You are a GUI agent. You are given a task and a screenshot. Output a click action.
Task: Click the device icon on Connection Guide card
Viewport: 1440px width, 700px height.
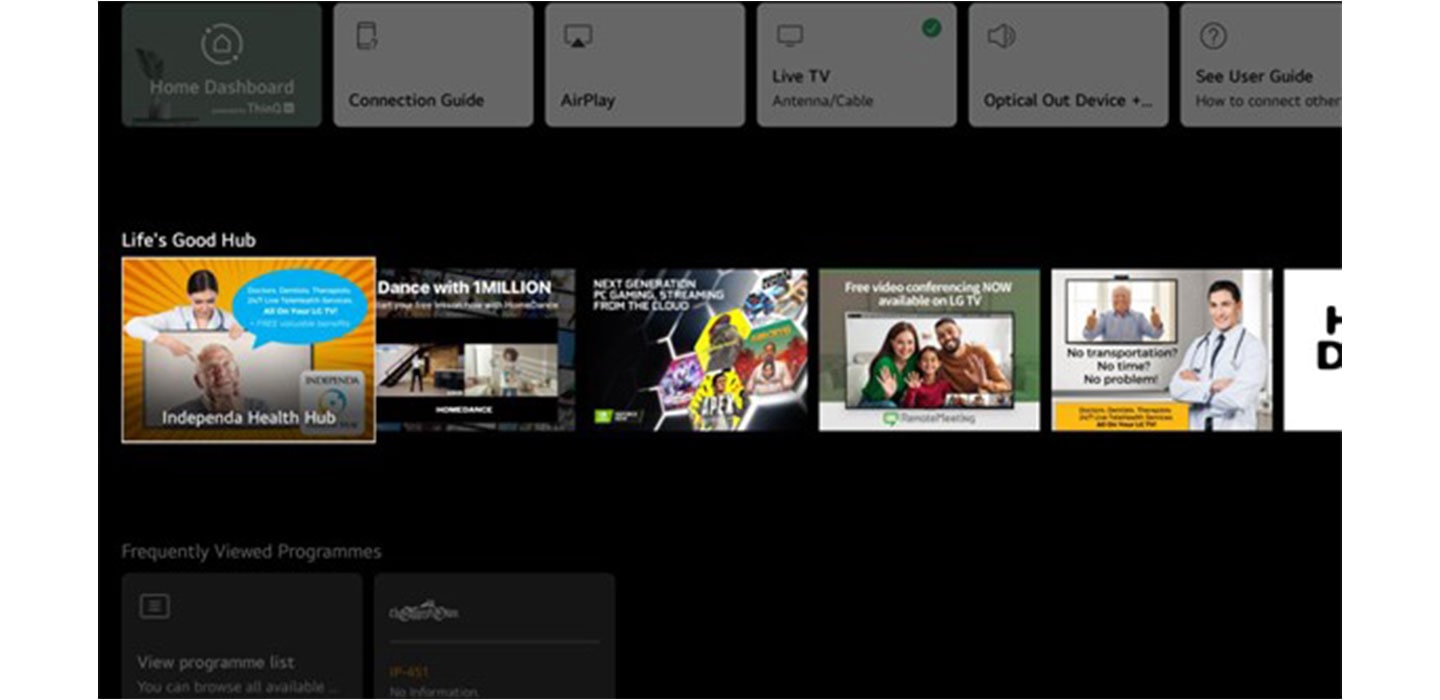(366, 36)
